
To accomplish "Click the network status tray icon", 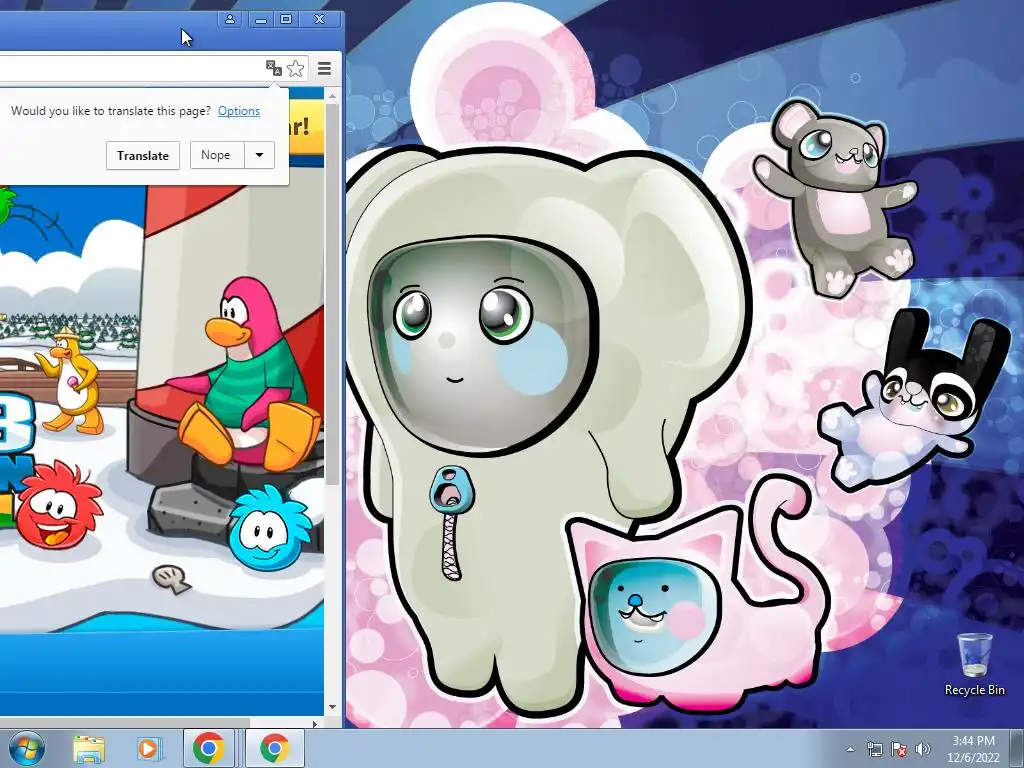I will click(x=874, y=749).
